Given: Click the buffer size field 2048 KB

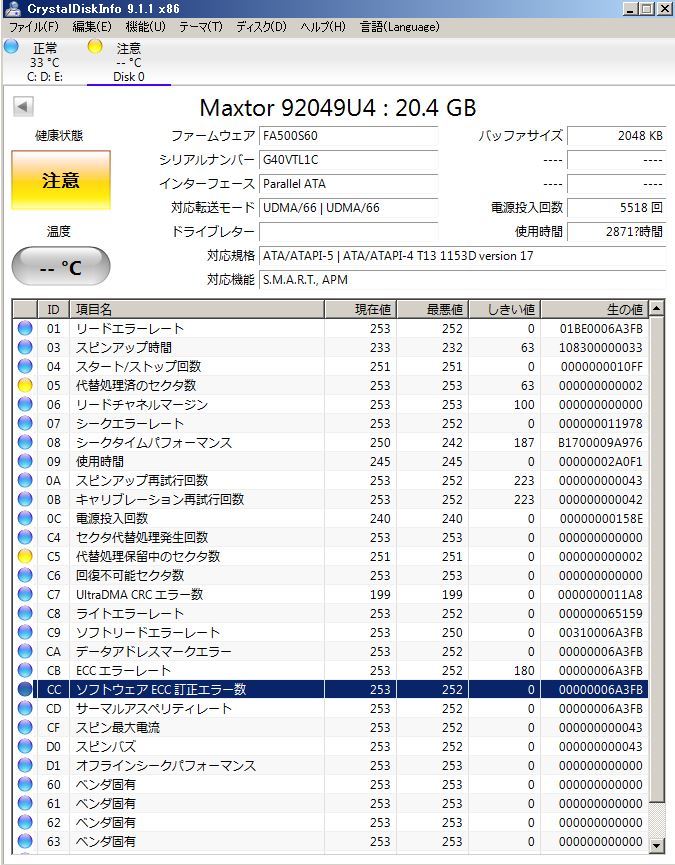Looking at the screenshot, I should 617,136.
